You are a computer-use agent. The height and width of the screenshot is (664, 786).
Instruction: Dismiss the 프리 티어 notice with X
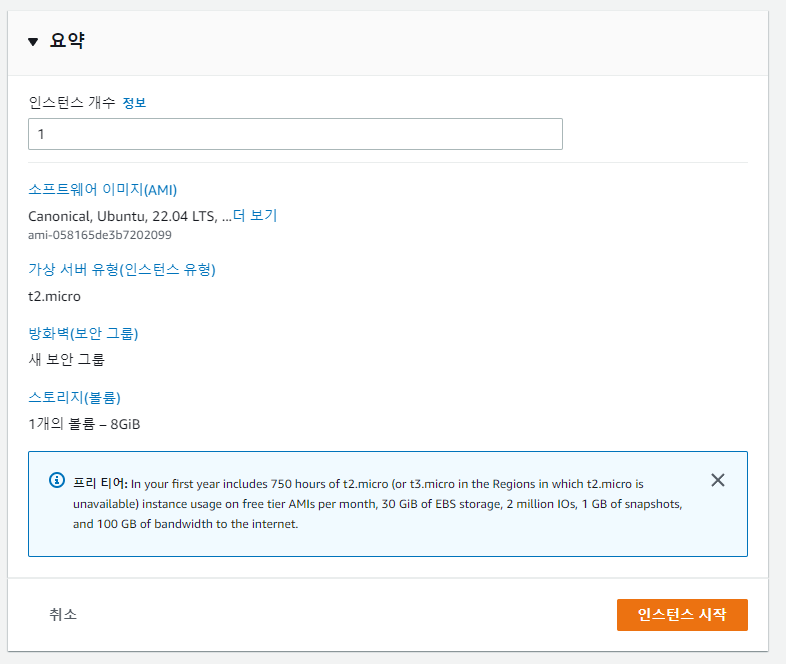coord(718,480)
